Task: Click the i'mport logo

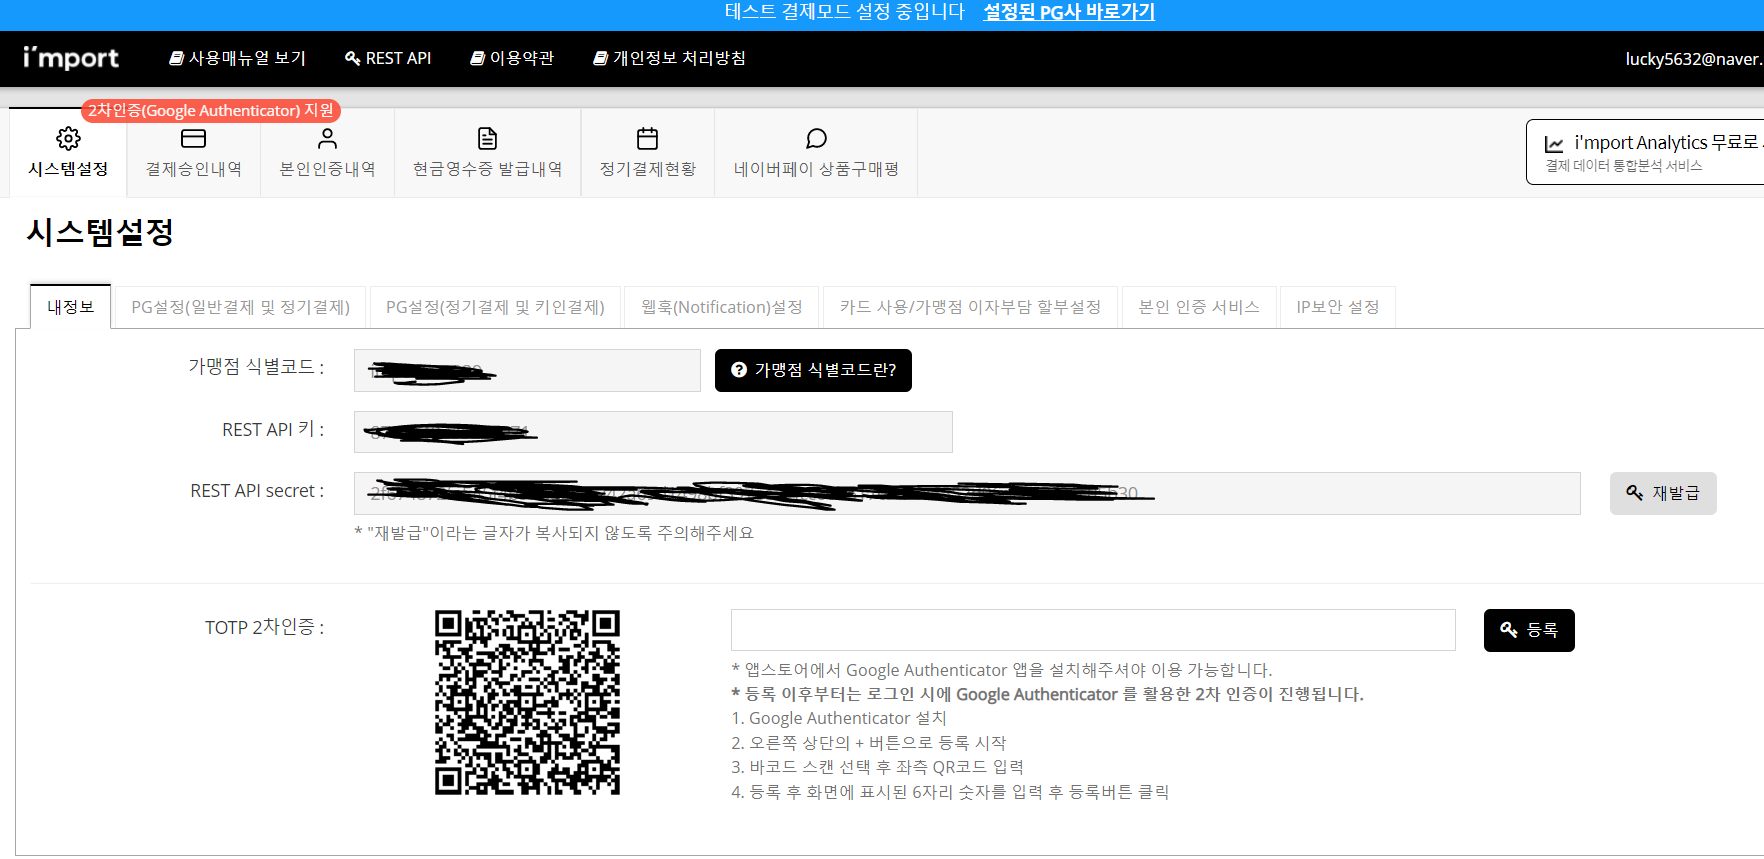Action: point(71,58)
